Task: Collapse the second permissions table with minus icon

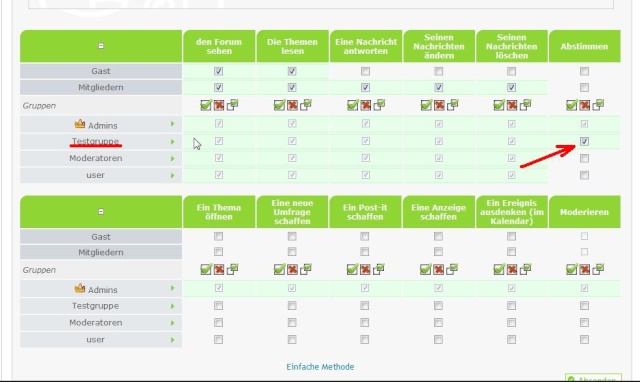Action: tap(101, 211)
